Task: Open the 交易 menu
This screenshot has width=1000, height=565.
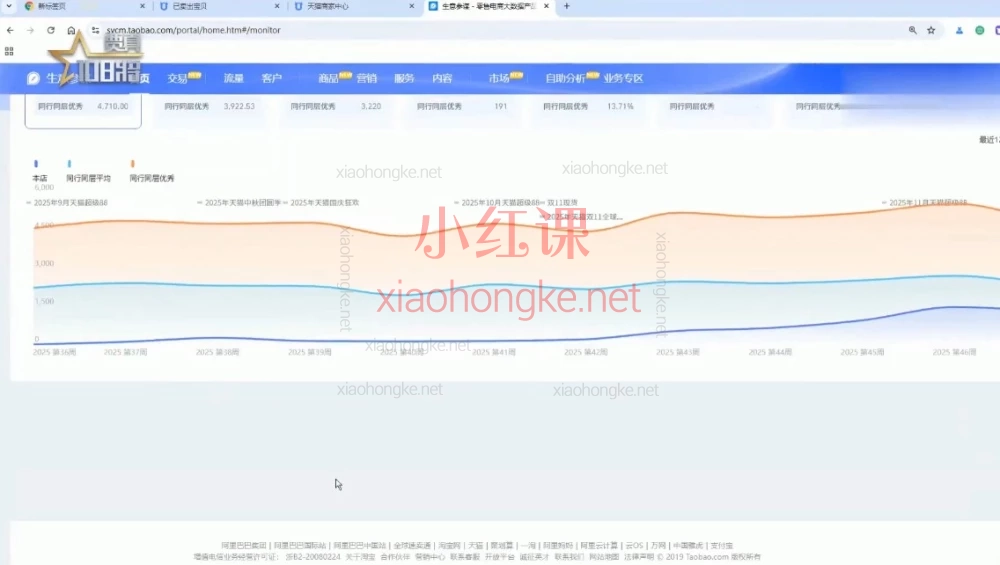Action: tap(177, 78)
